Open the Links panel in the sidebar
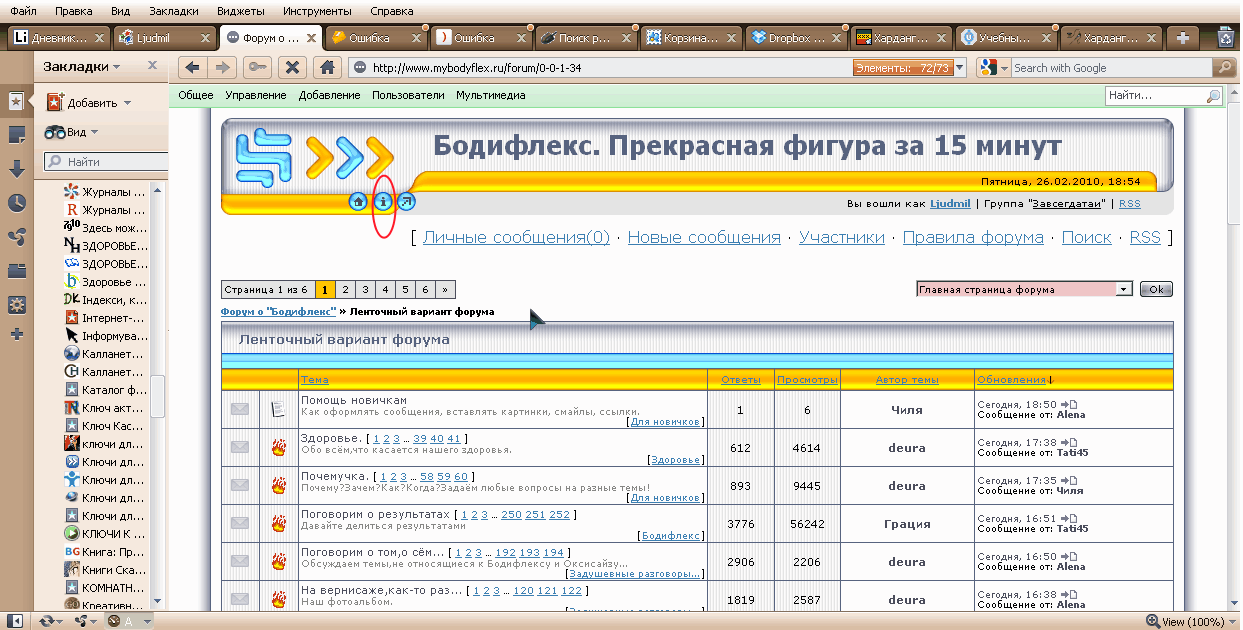The image size is (1243, 630). pyautogui.click(x=17, y=237)
